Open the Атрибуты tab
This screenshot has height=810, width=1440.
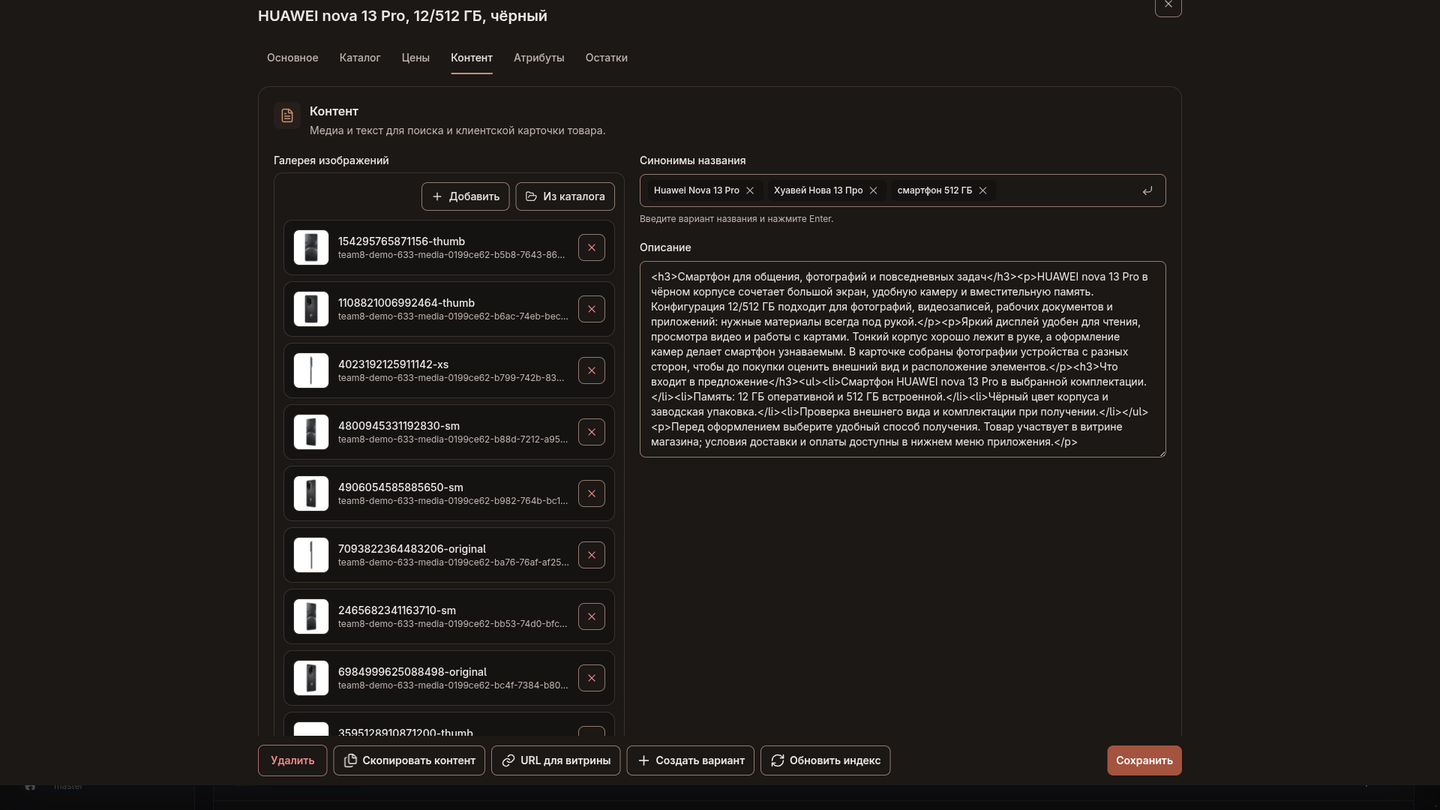tap(539, 58)
